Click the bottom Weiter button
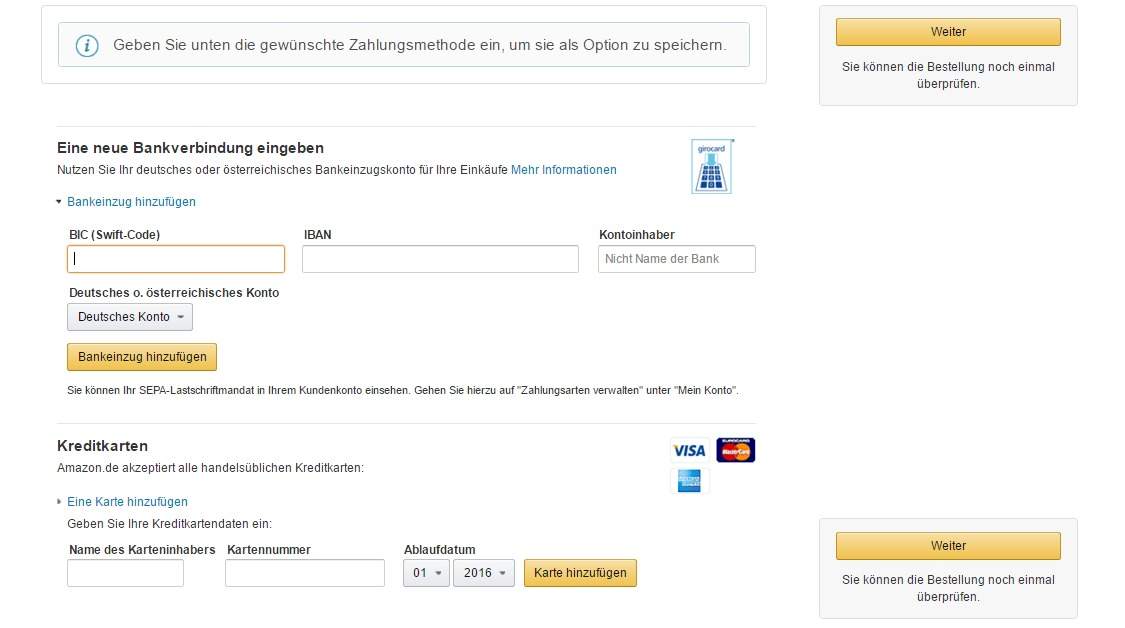The width and height of the screenshot is (1125, 628). [x=947, y=545]
